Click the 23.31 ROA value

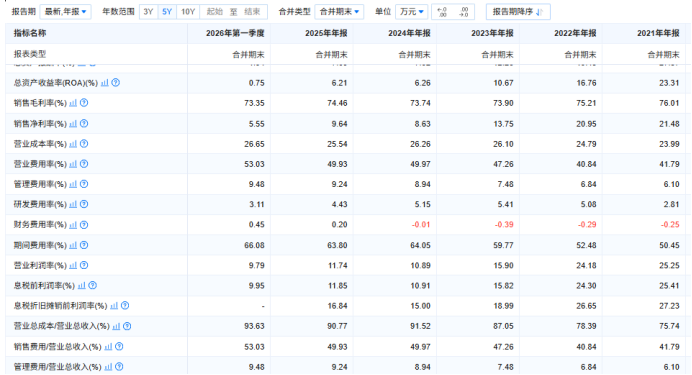[669, 82]
